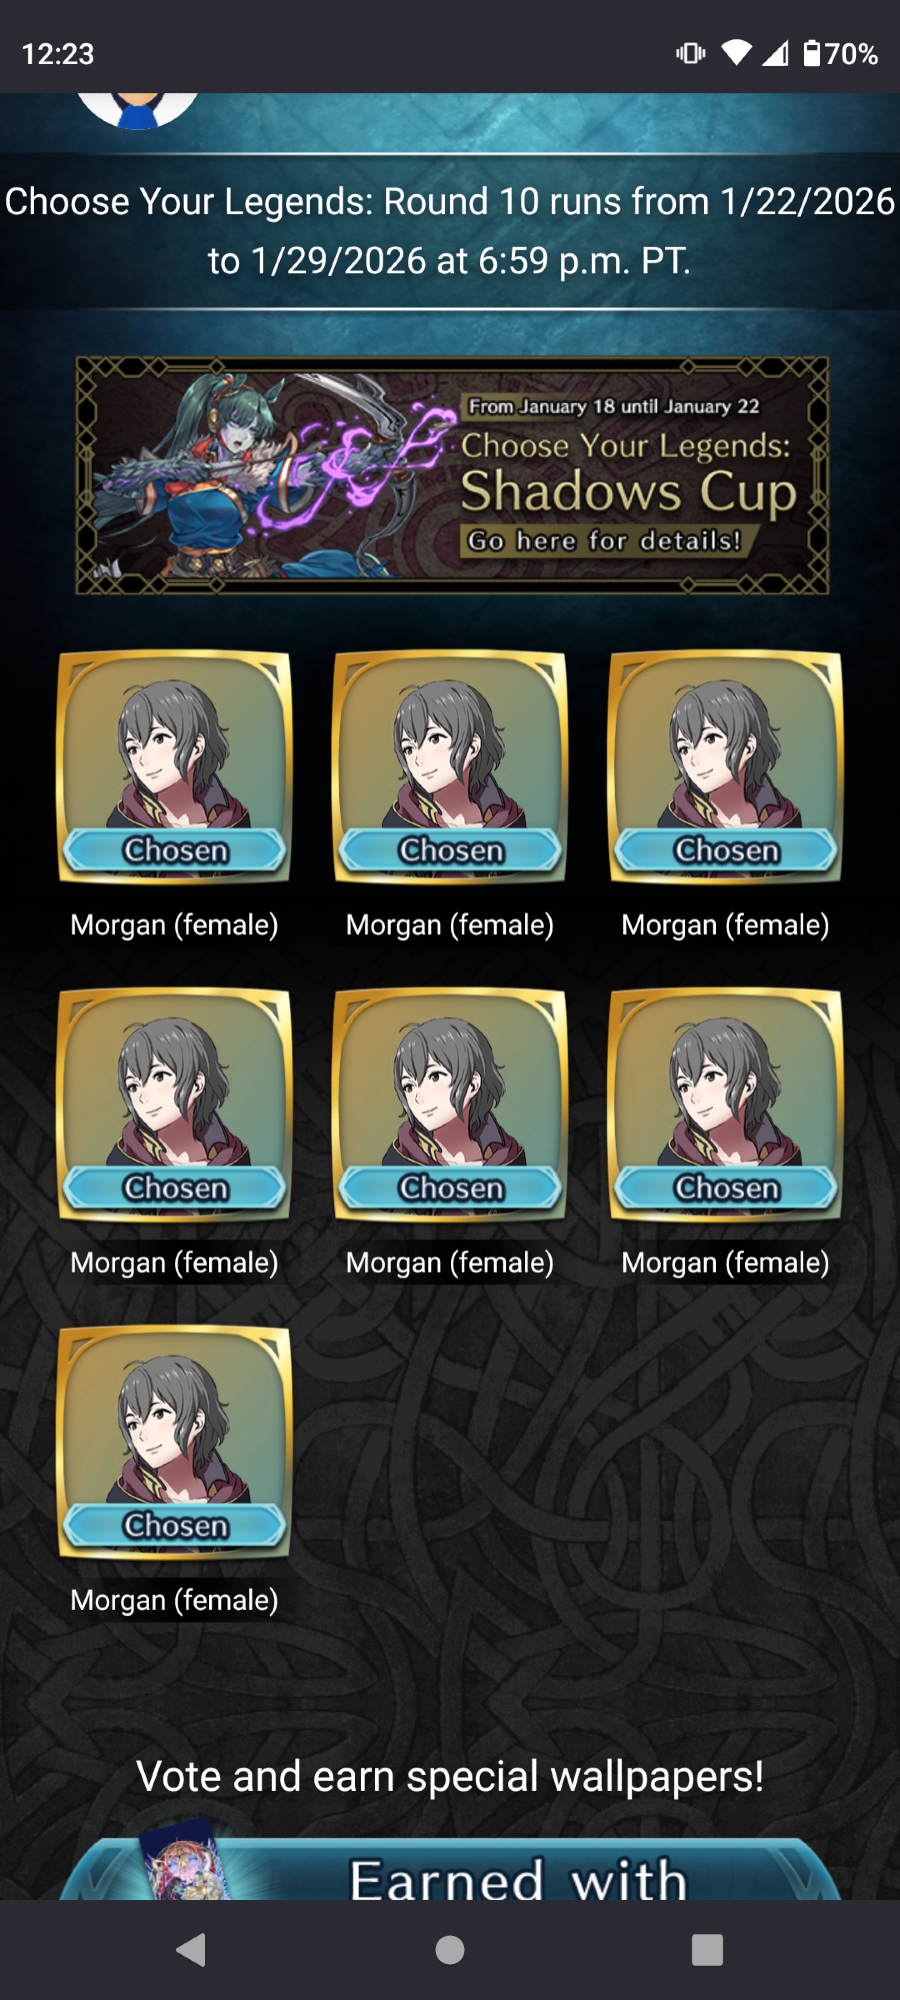The width and height of the screenshot is (900, 2000).
Task: Select left Morgan (female) portrait in second row
Action: [175, 1105]
